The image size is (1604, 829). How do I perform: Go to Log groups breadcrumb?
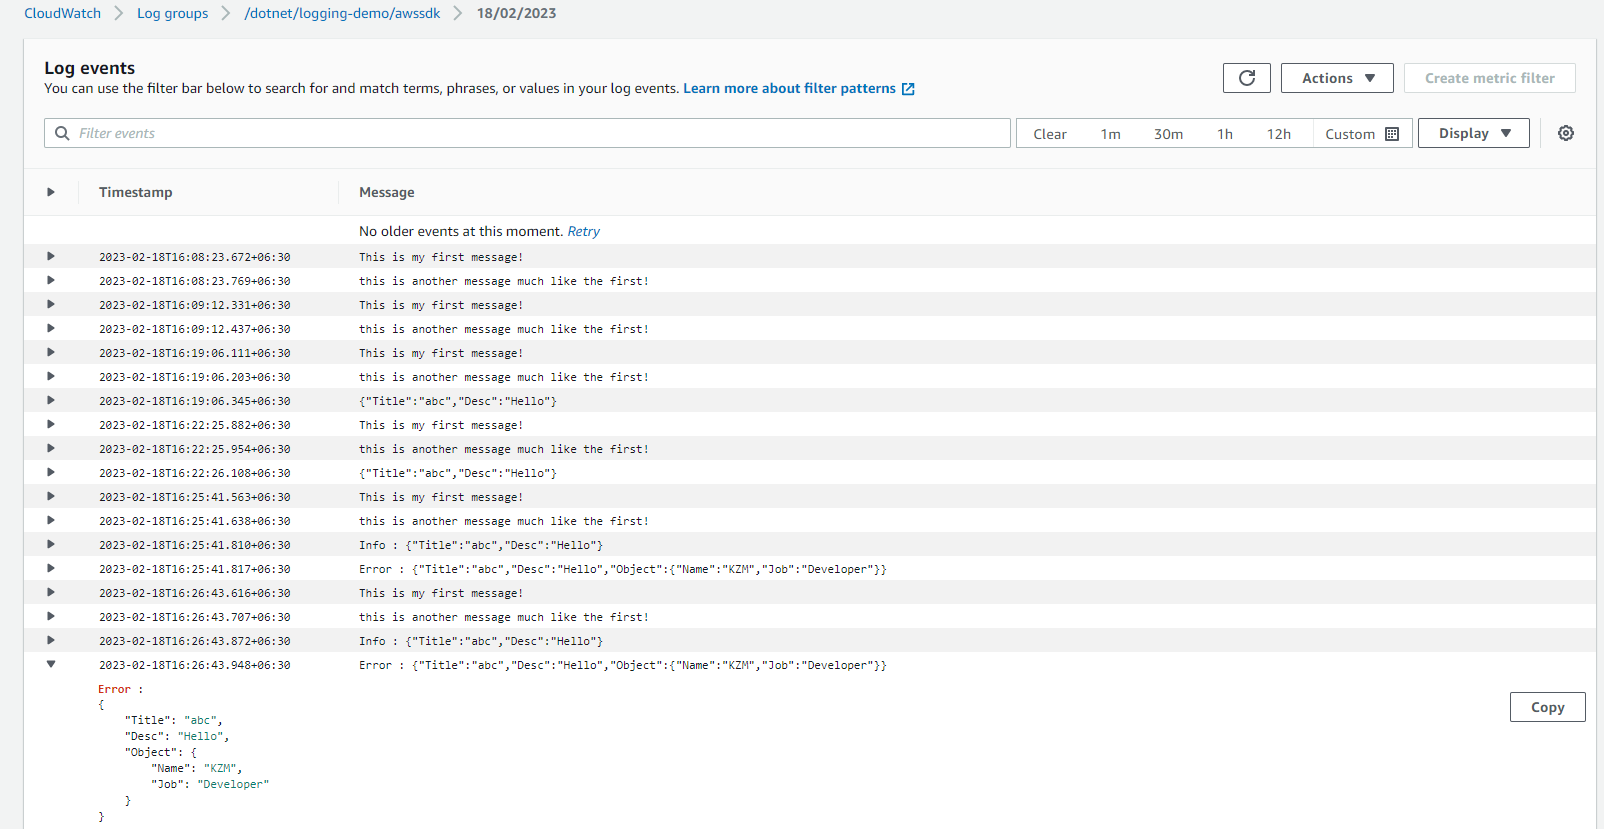click(172, 13)
